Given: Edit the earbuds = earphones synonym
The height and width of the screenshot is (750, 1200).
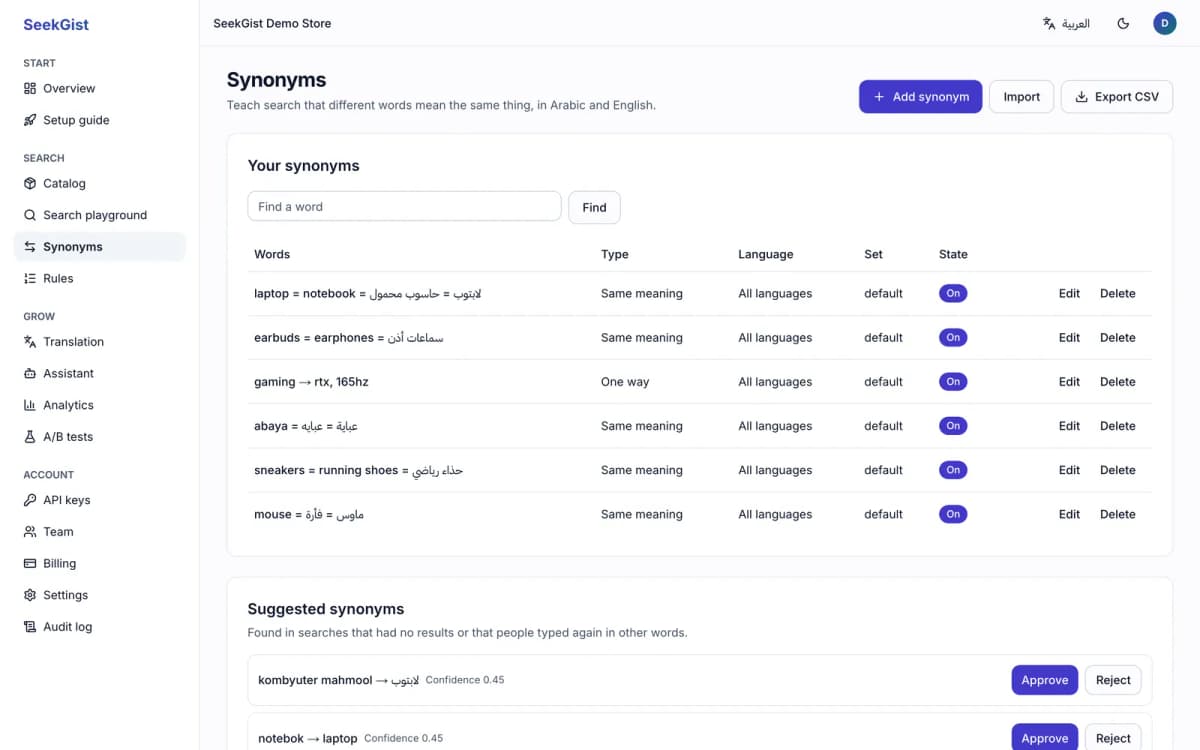Looking at the screenshot, I should click(1069, 338).
